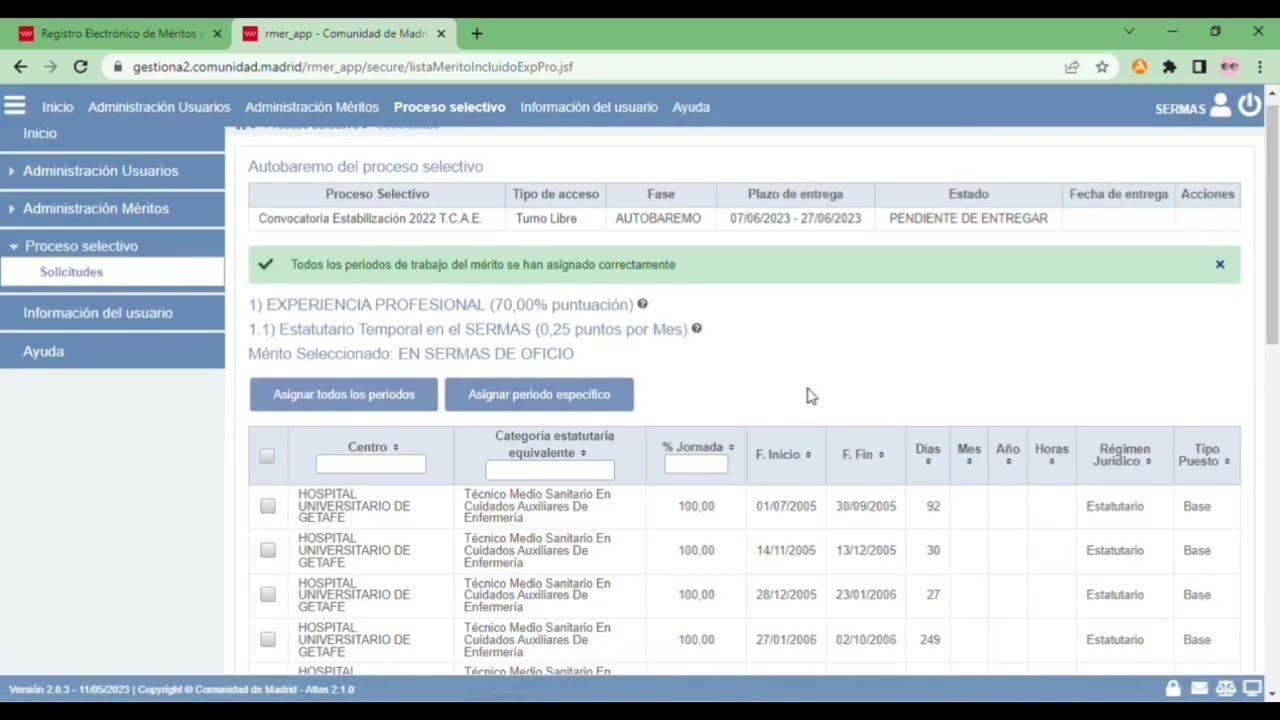Tick the checkbox for the 28/12/2005 row
This screenshot has height=720, width=1280.
pyautogui.click(x=267, y=594)
